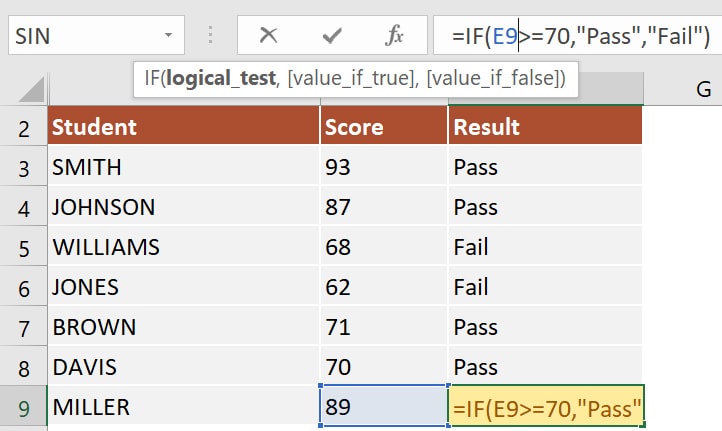
Task: Click the cell being edited in row 9
Action: (x=545, y=408)
